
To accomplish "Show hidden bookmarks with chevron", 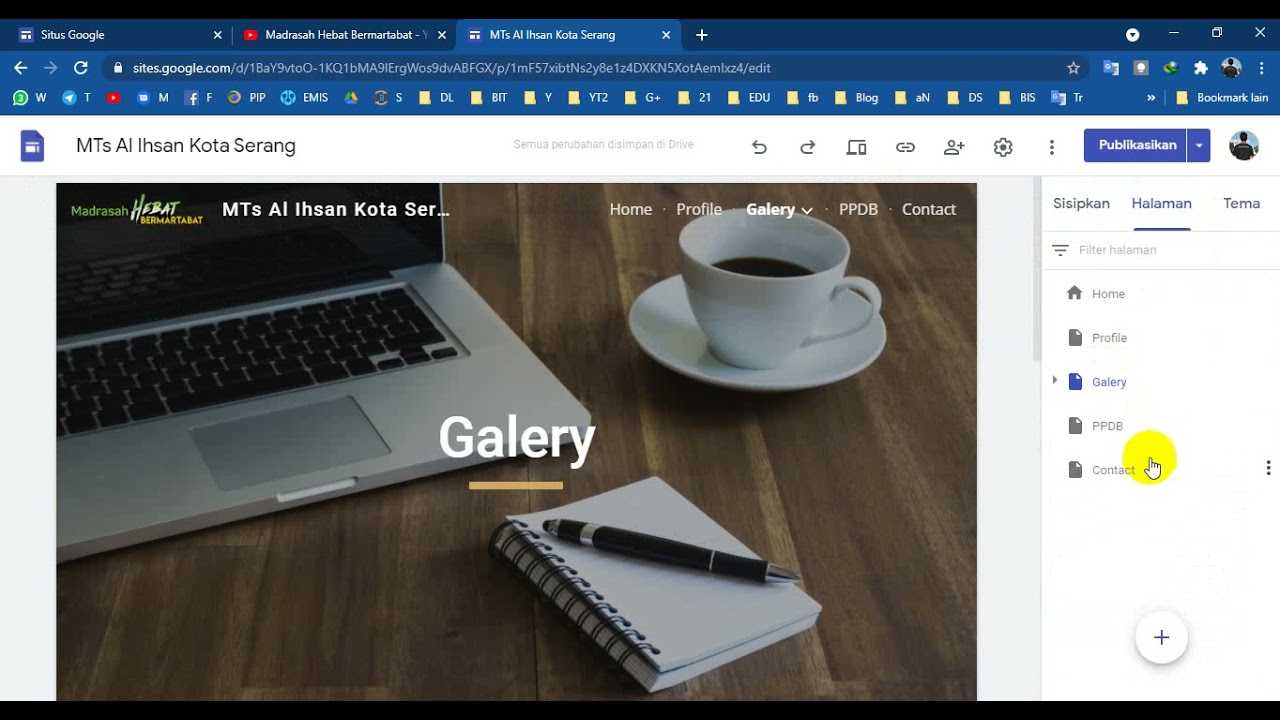I will (1151, 98).
